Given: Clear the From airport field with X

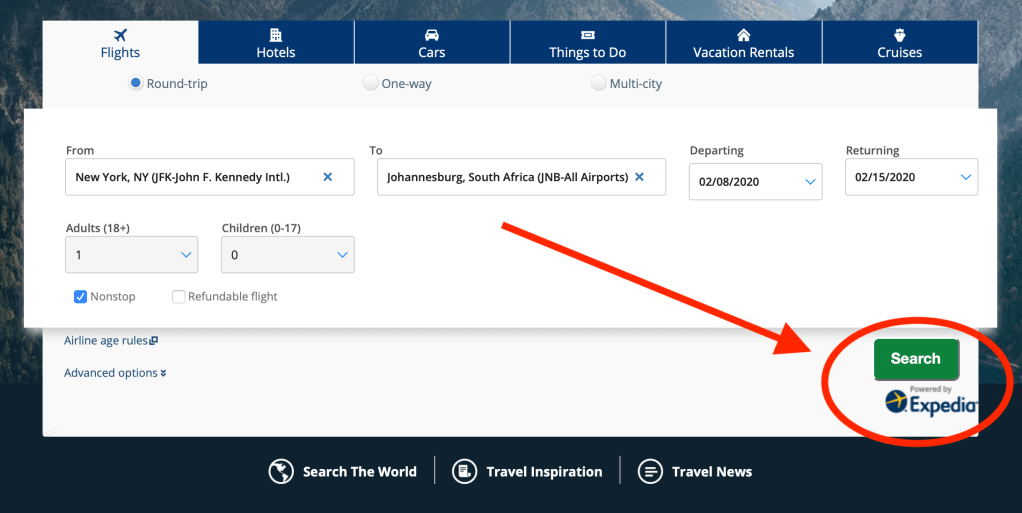Looking at the screenshot, I should coord(327,177).
